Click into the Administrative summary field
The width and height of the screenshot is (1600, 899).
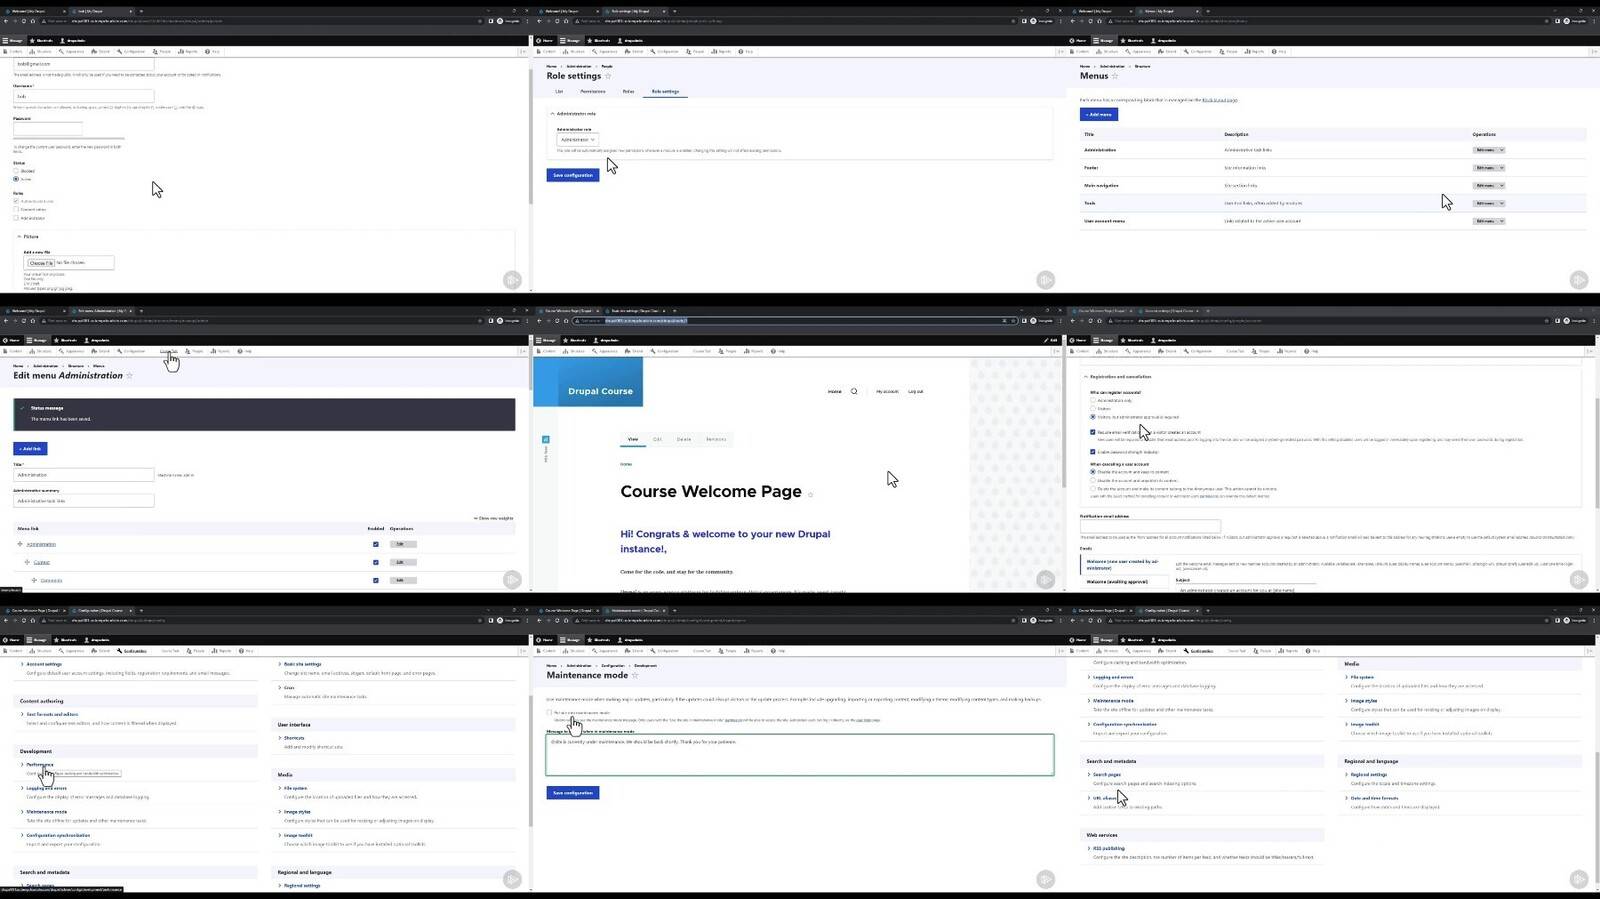pyautogui.click(x=84, y=500)
